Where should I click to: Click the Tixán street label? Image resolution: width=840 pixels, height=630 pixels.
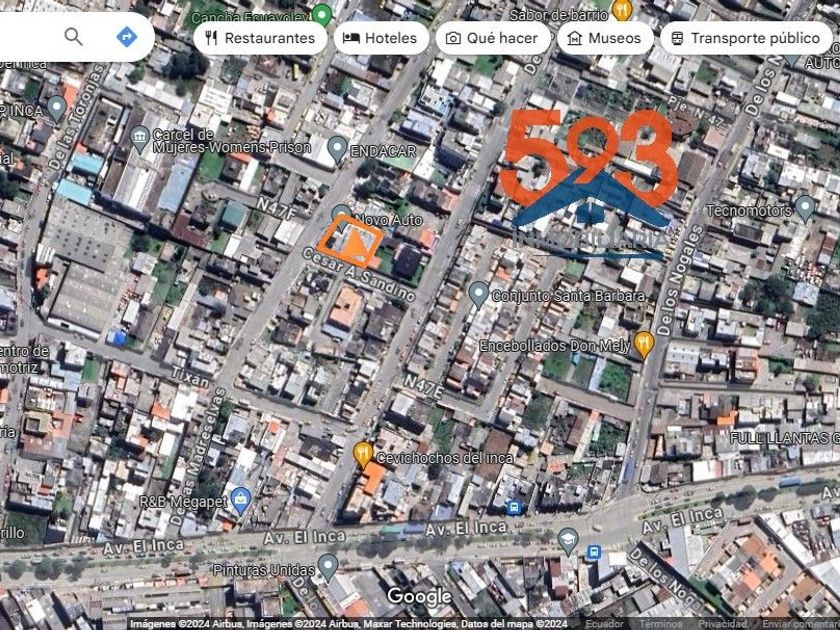(x=190, y=377)
